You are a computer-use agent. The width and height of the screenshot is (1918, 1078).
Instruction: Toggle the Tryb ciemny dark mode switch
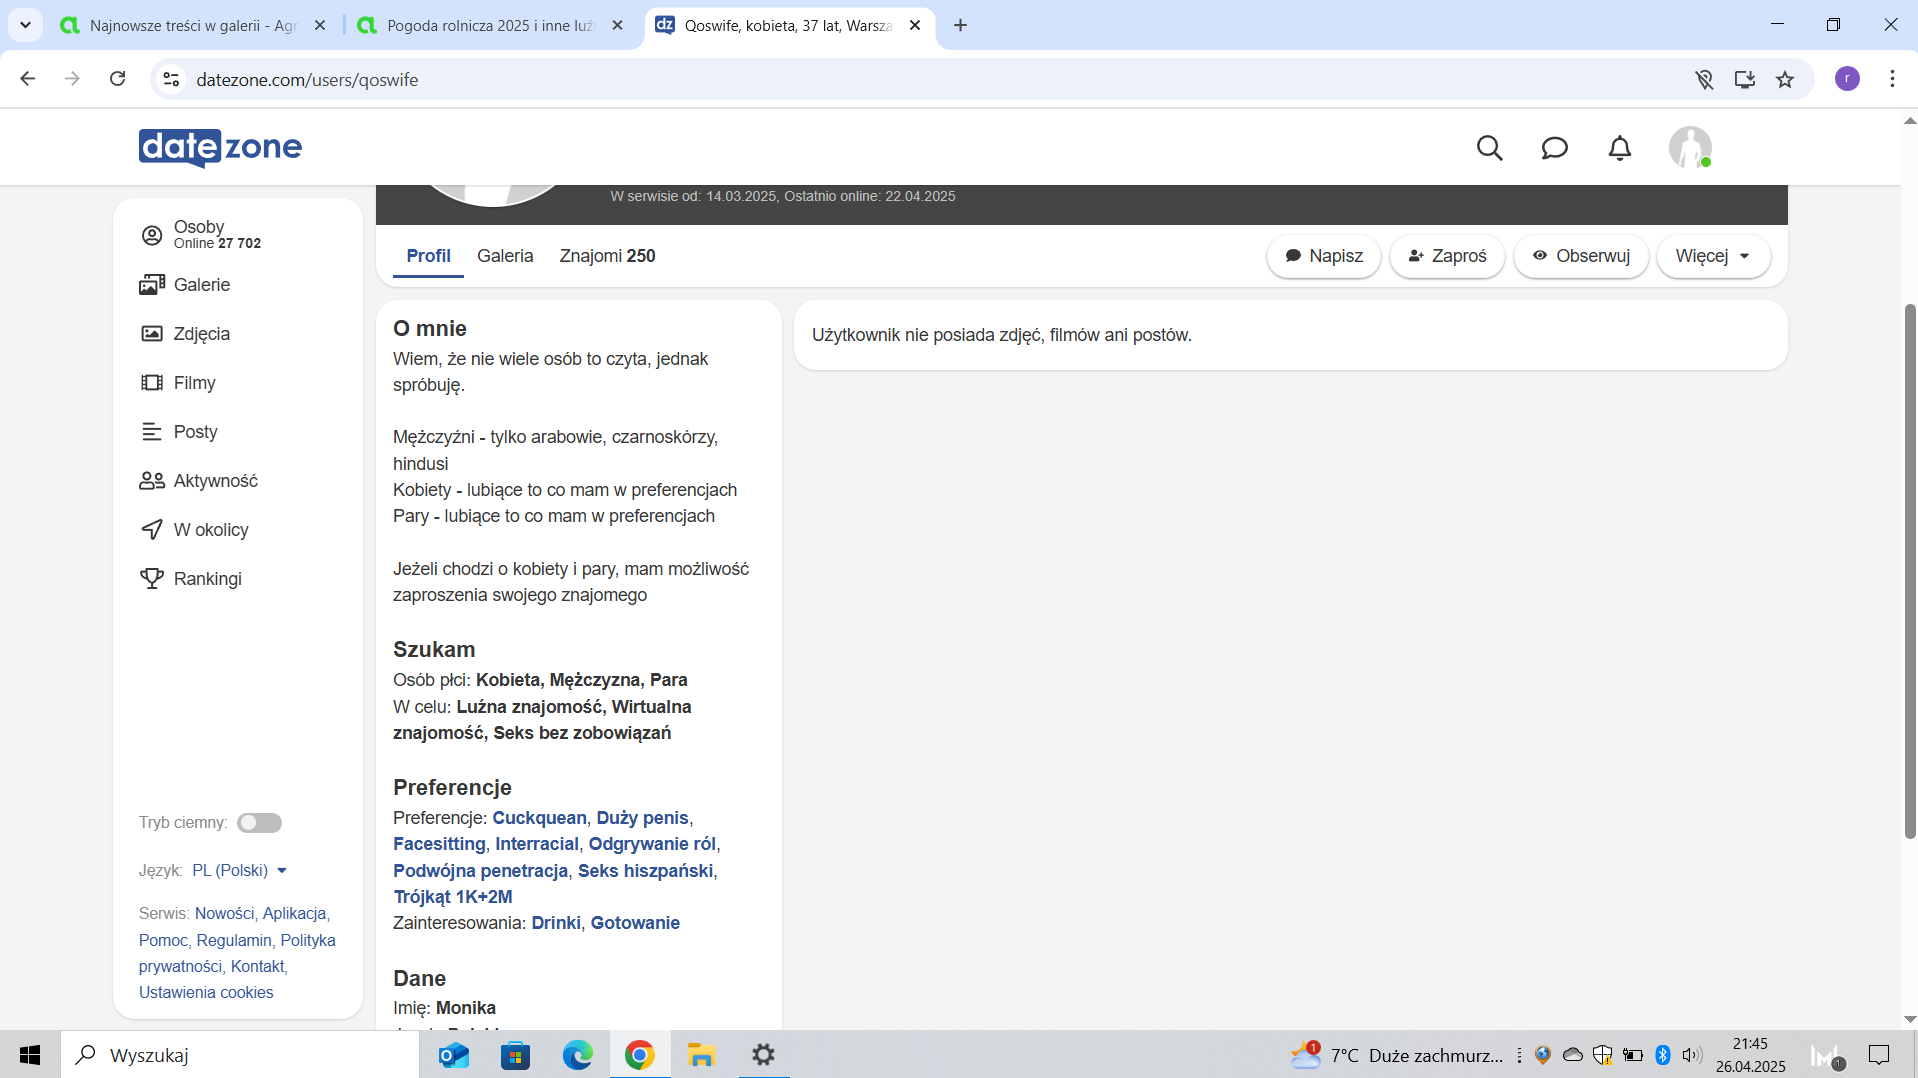point(259,823)
